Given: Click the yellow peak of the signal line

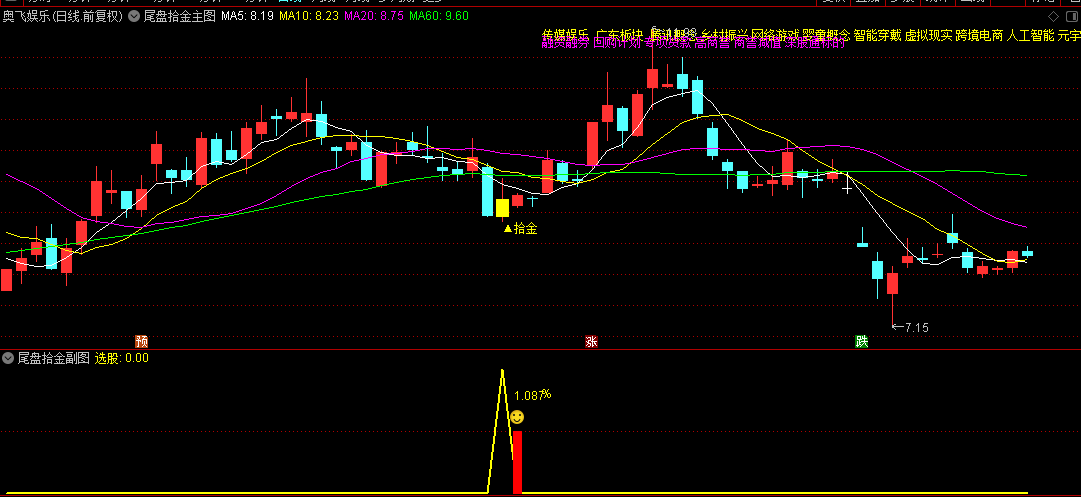Looking at the screenshot, I should [x=502, y=372].
